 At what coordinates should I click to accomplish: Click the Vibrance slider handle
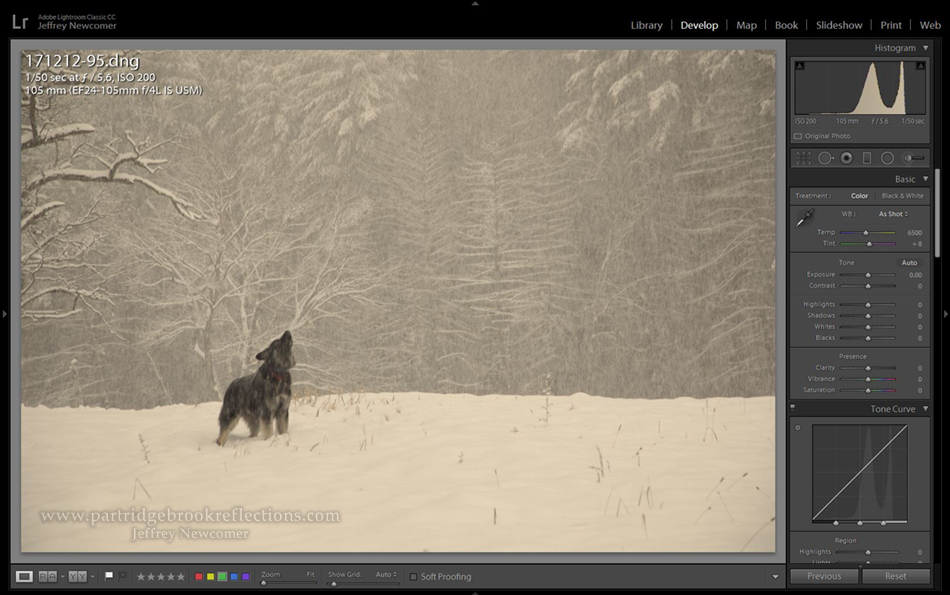point(868,379)
